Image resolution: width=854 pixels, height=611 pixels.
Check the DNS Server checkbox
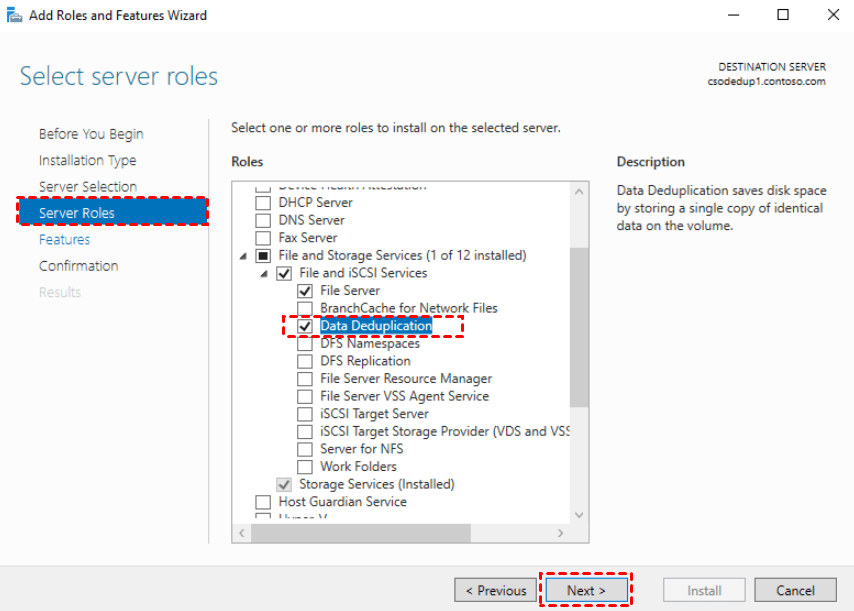pyautogui.click(x=263, y=221)
